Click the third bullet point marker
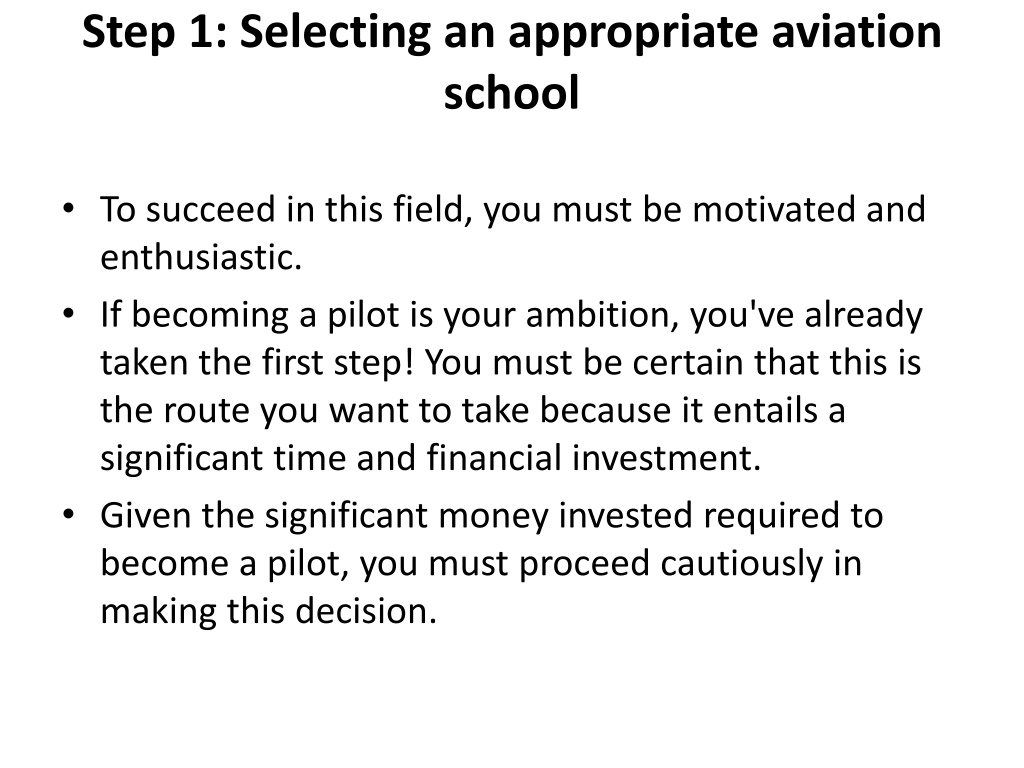This screenshot has height=768, width=1024. click(69, 515)
